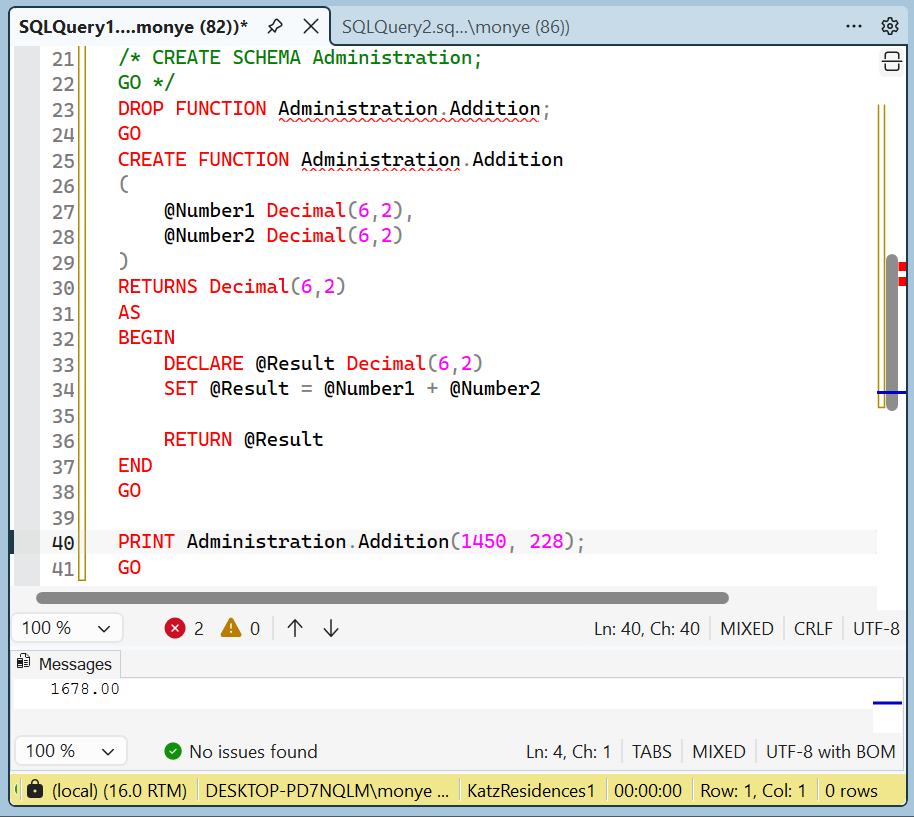Click @Number1 parameter on line 27

[209, 210]
